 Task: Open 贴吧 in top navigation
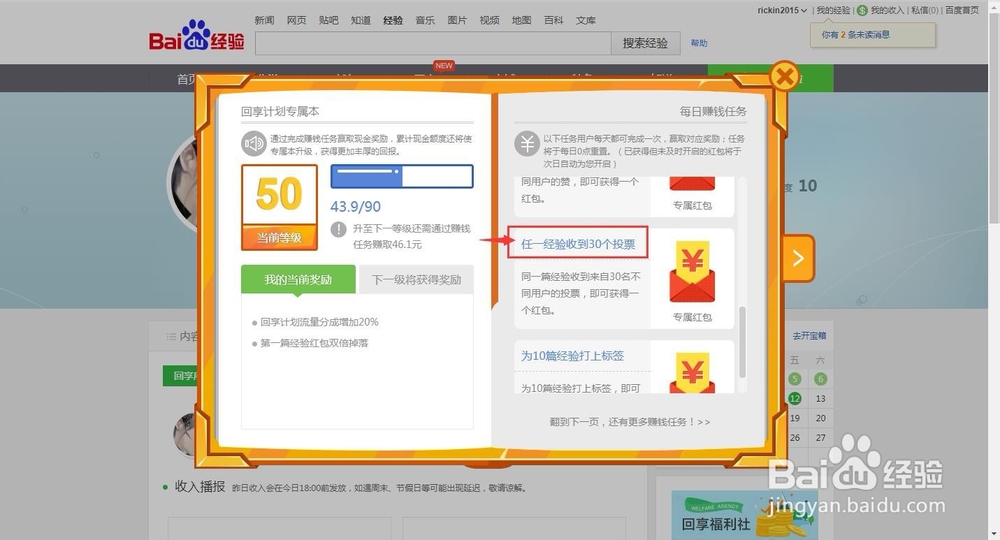tap(328, 20)
